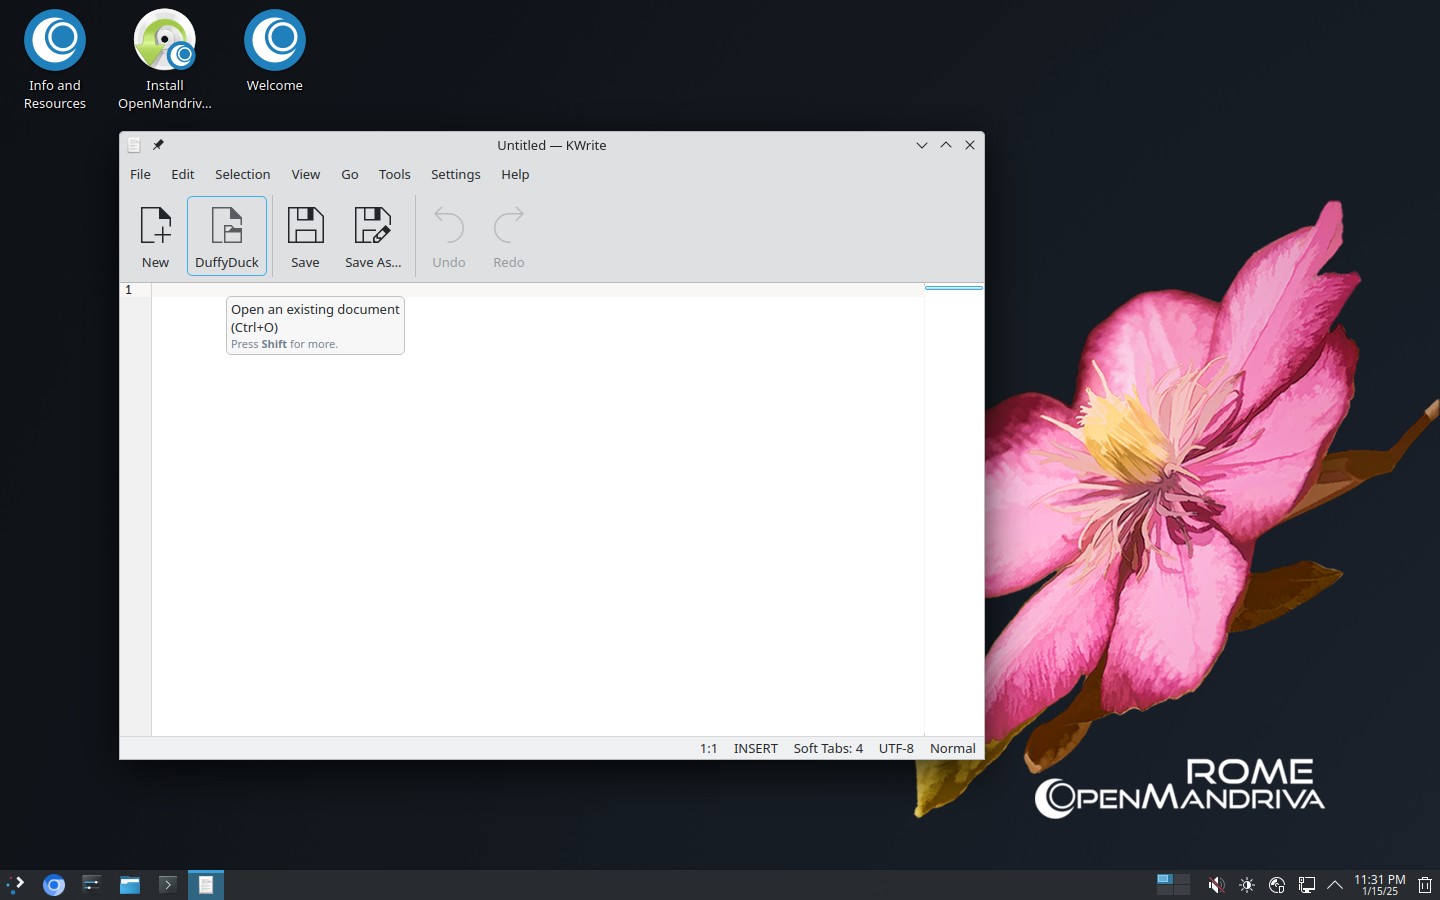Open the Tools menu
Viewport: 1440px width, 900px height.
[394, 174]
